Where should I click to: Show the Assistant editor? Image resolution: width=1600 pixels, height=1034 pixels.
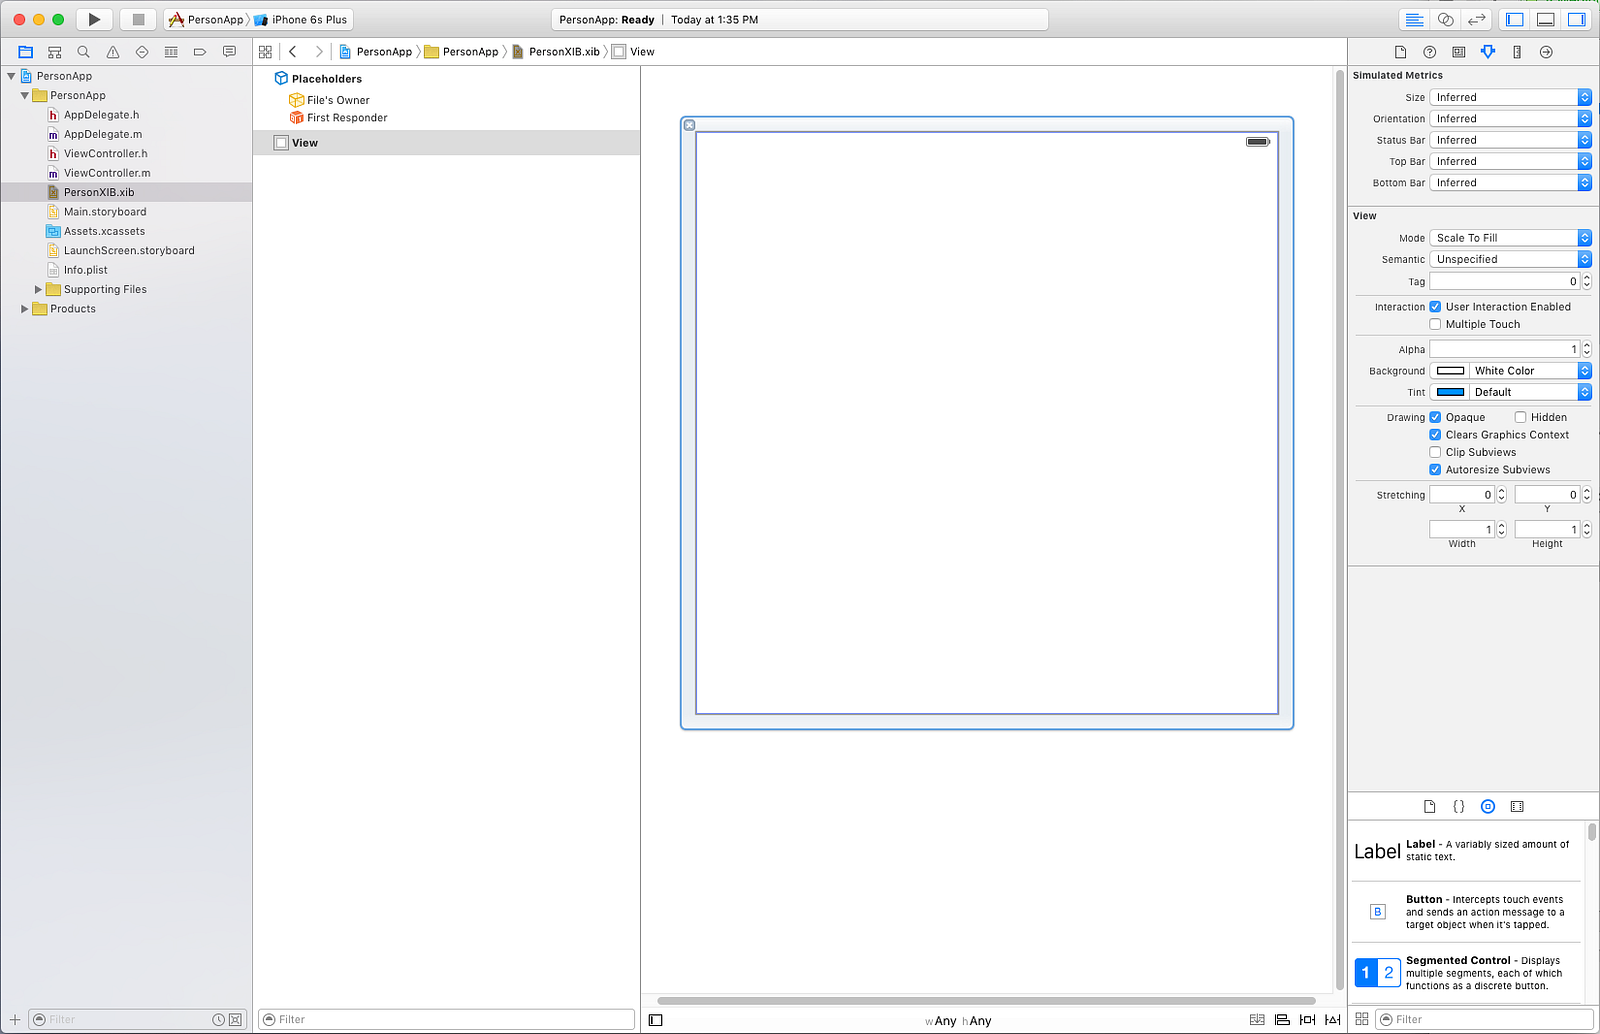[1445, 19]
